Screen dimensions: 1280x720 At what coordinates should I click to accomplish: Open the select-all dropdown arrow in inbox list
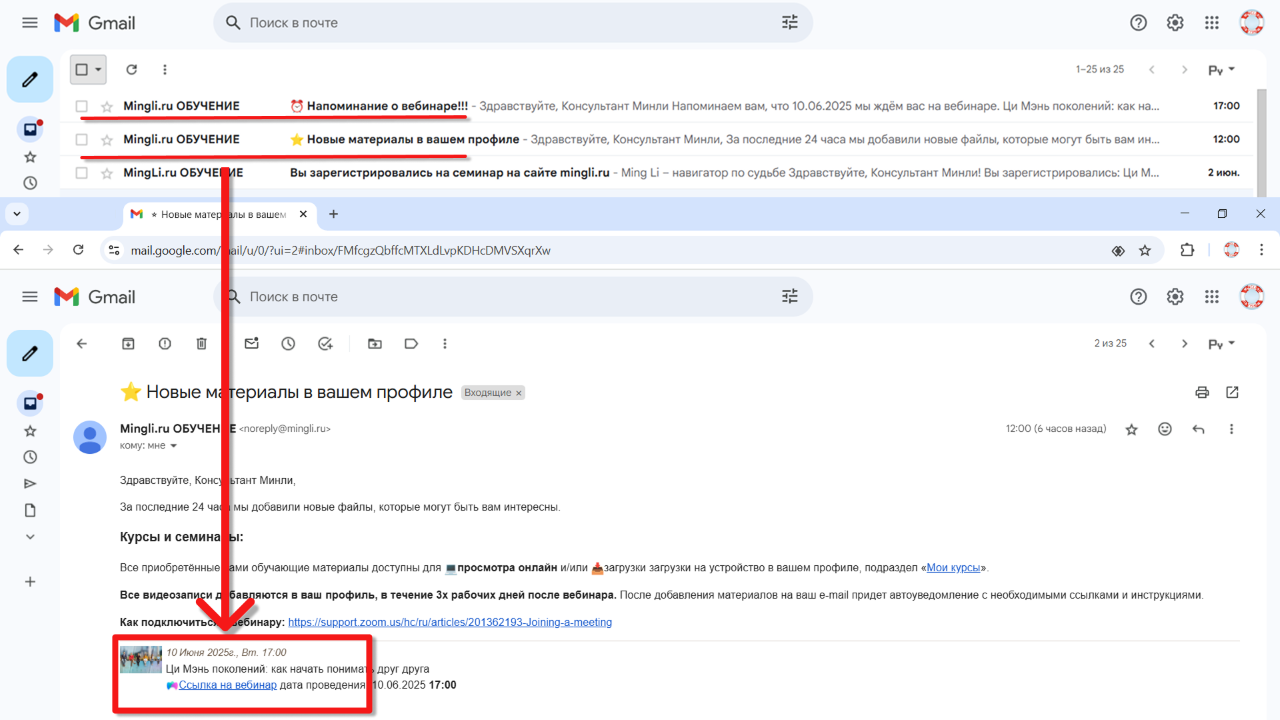click(x=98, y=70)
